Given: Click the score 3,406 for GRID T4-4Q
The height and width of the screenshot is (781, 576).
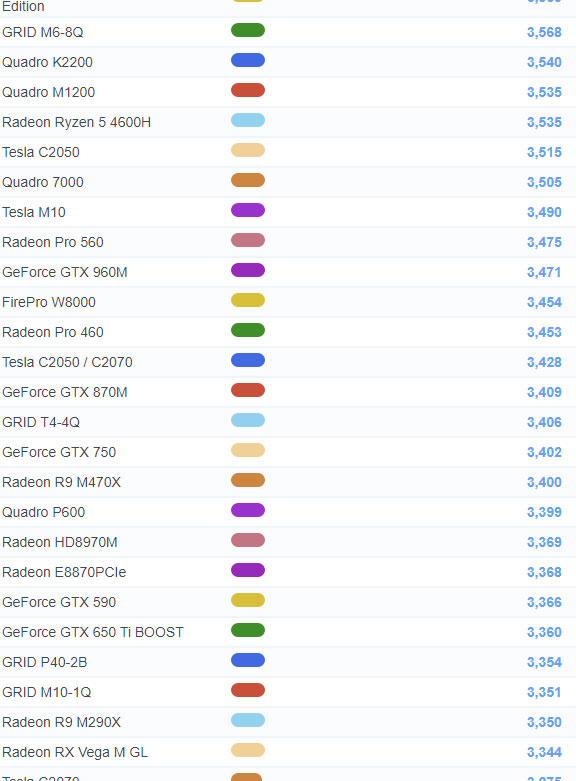Looking at the screenshot, I should [x=544, y=422].
